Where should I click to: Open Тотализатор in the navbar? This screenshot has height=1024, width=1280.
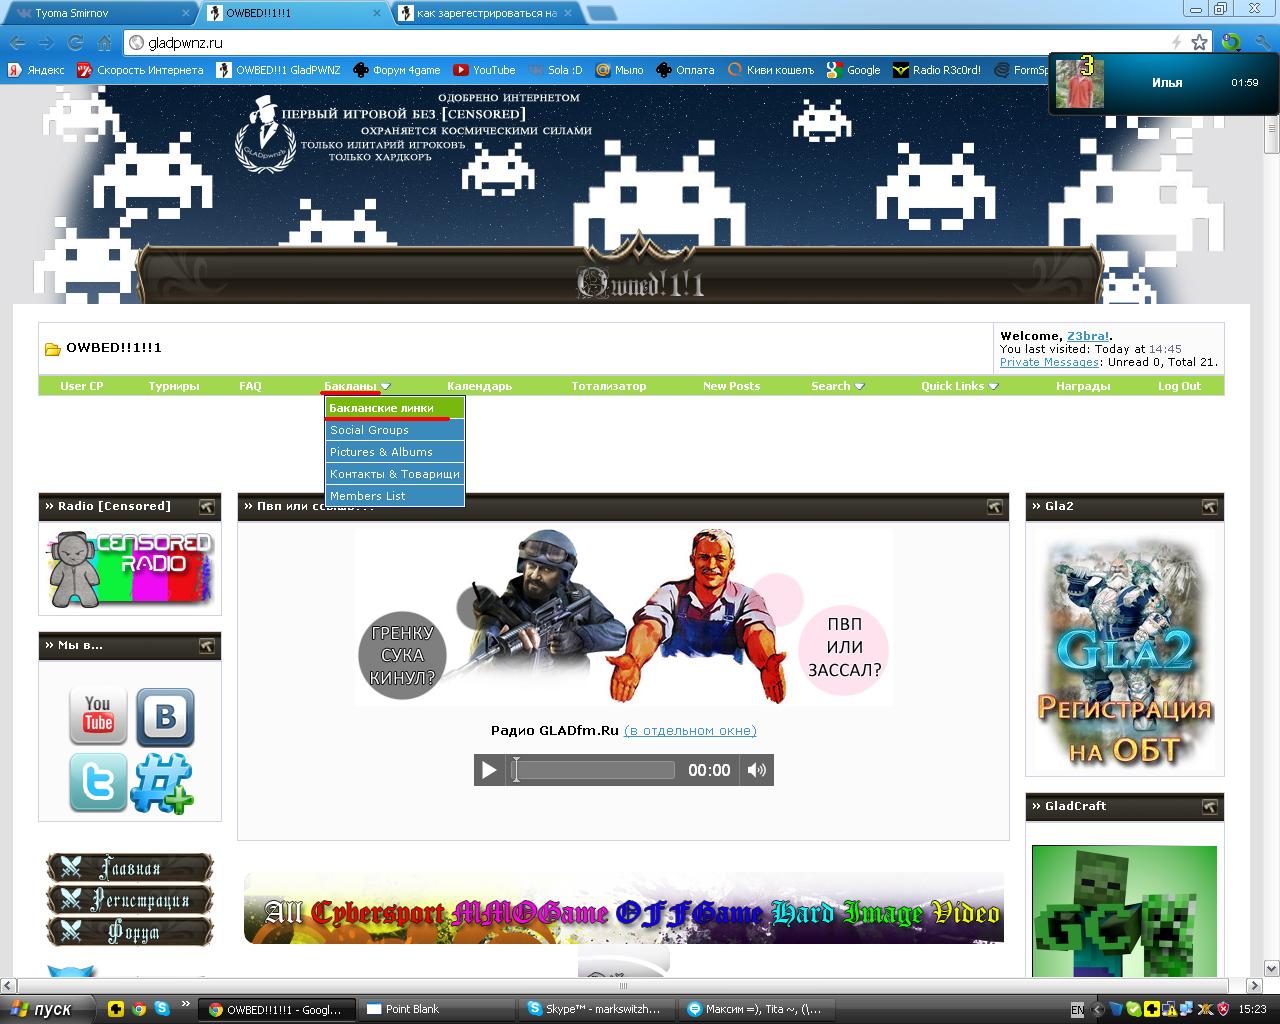click(609, 386)
